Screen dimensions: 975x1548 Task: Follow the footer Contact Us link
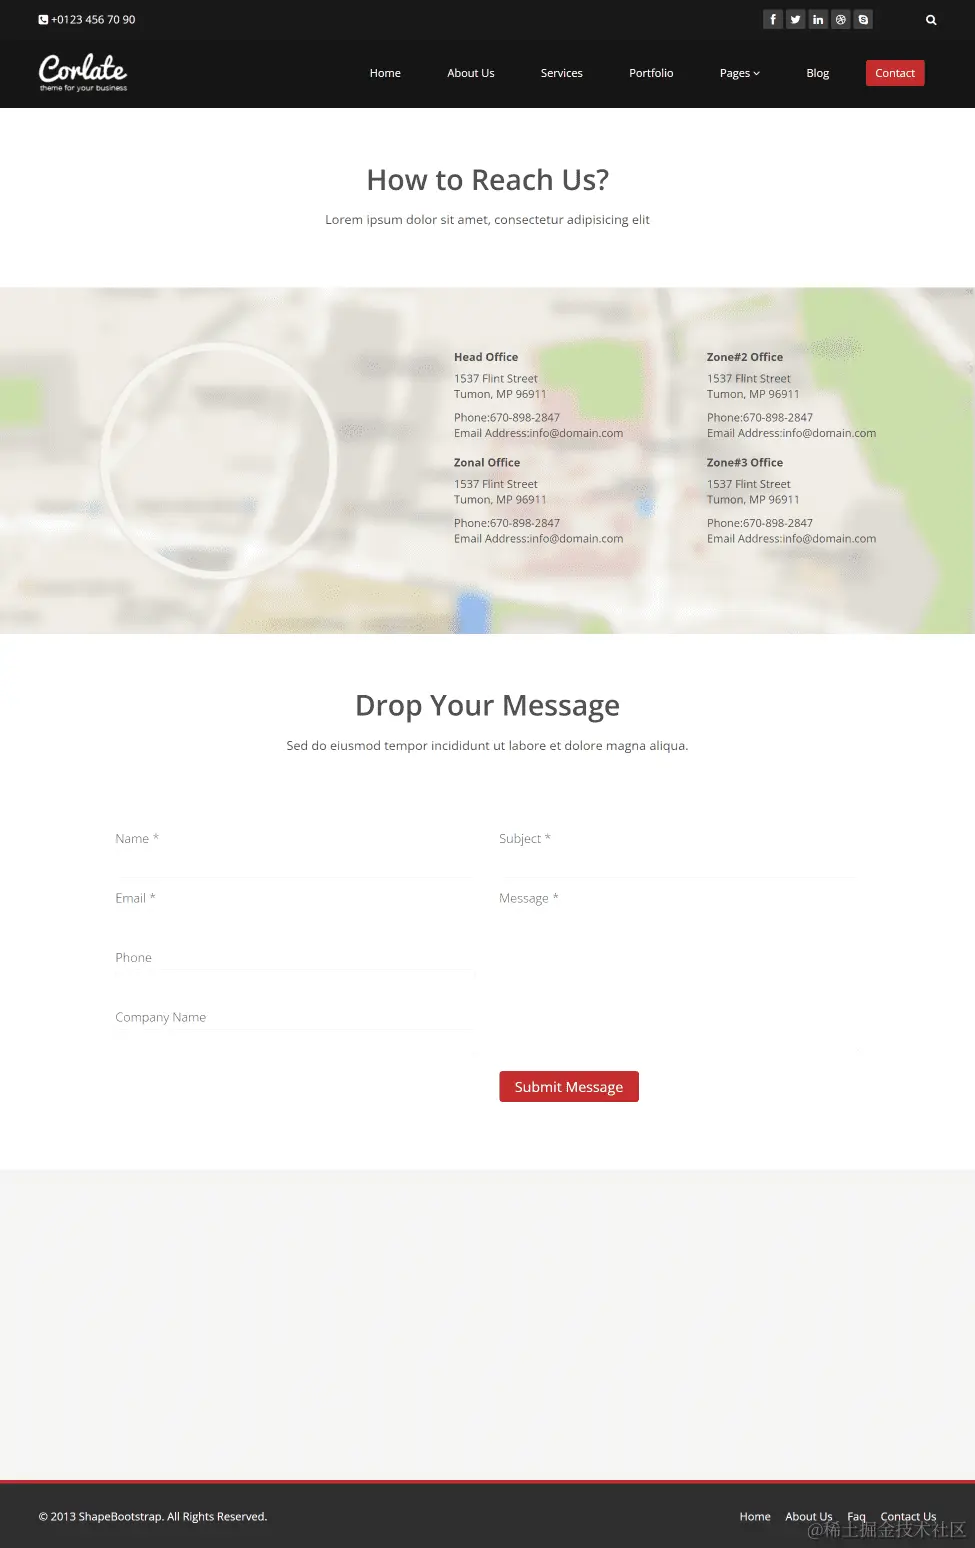click(908, 1516)
